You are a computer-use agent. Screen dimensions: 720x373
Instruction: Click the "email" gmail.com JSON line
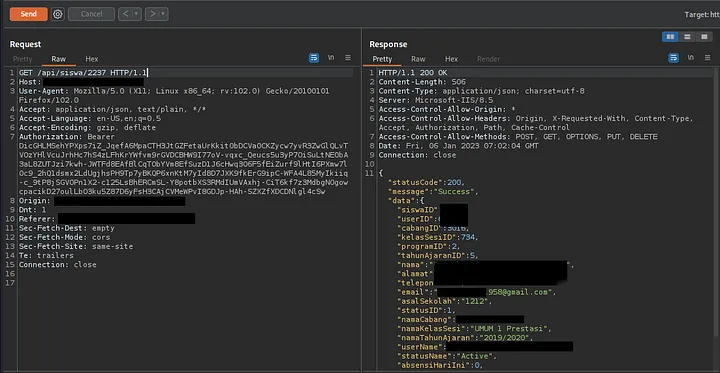[477, 292]
